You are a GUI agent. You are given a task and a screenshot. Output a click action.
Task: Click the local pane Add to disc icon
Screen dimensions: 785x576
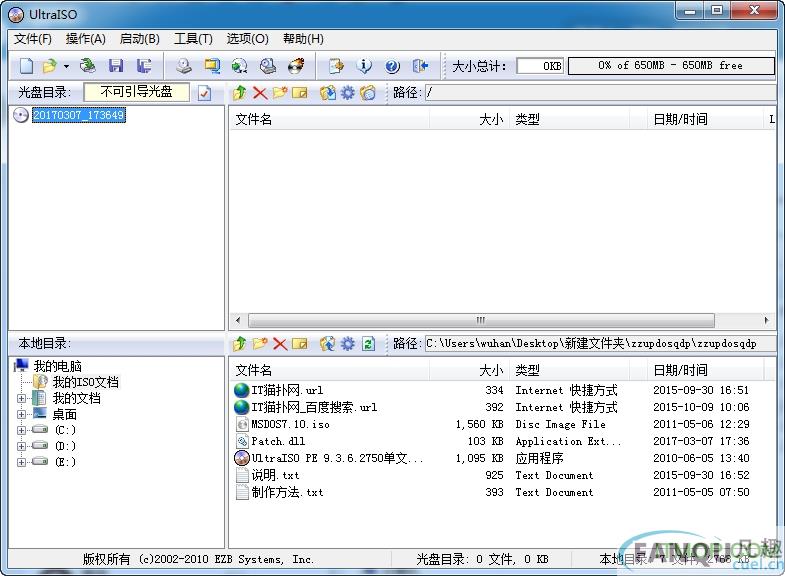(x=328, y=344)
